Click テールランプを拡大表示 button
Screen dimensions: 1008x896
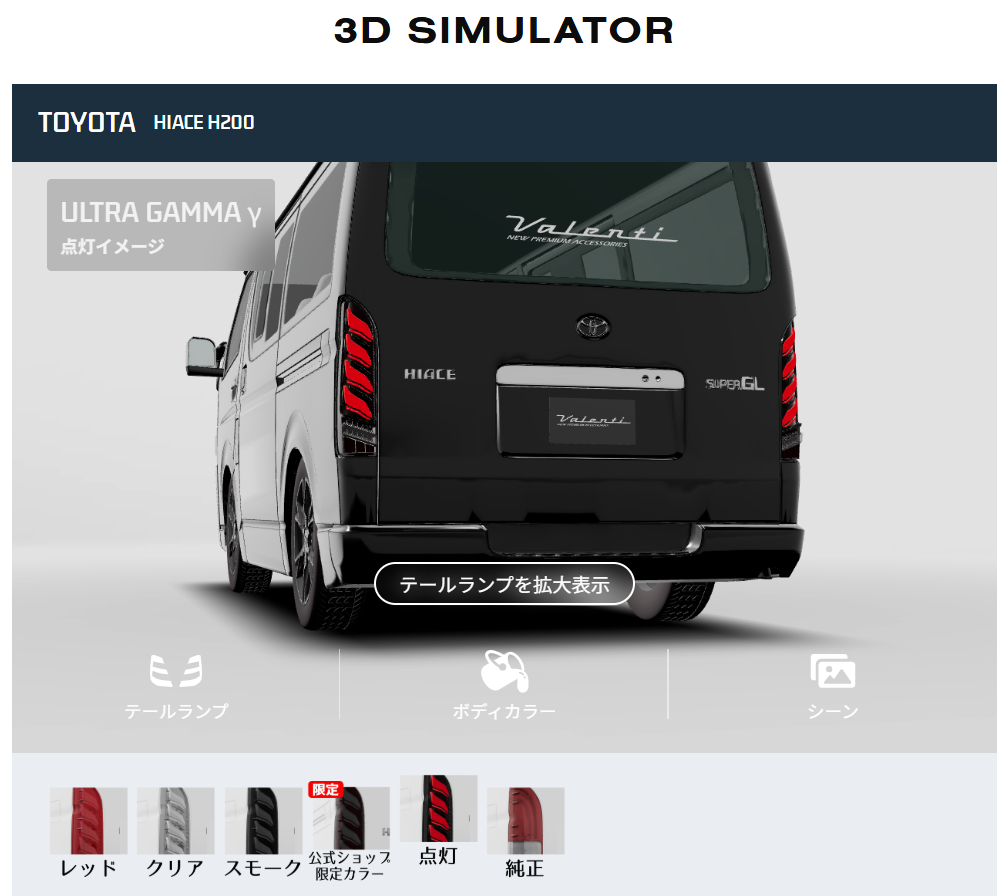[x=504, y=585]
